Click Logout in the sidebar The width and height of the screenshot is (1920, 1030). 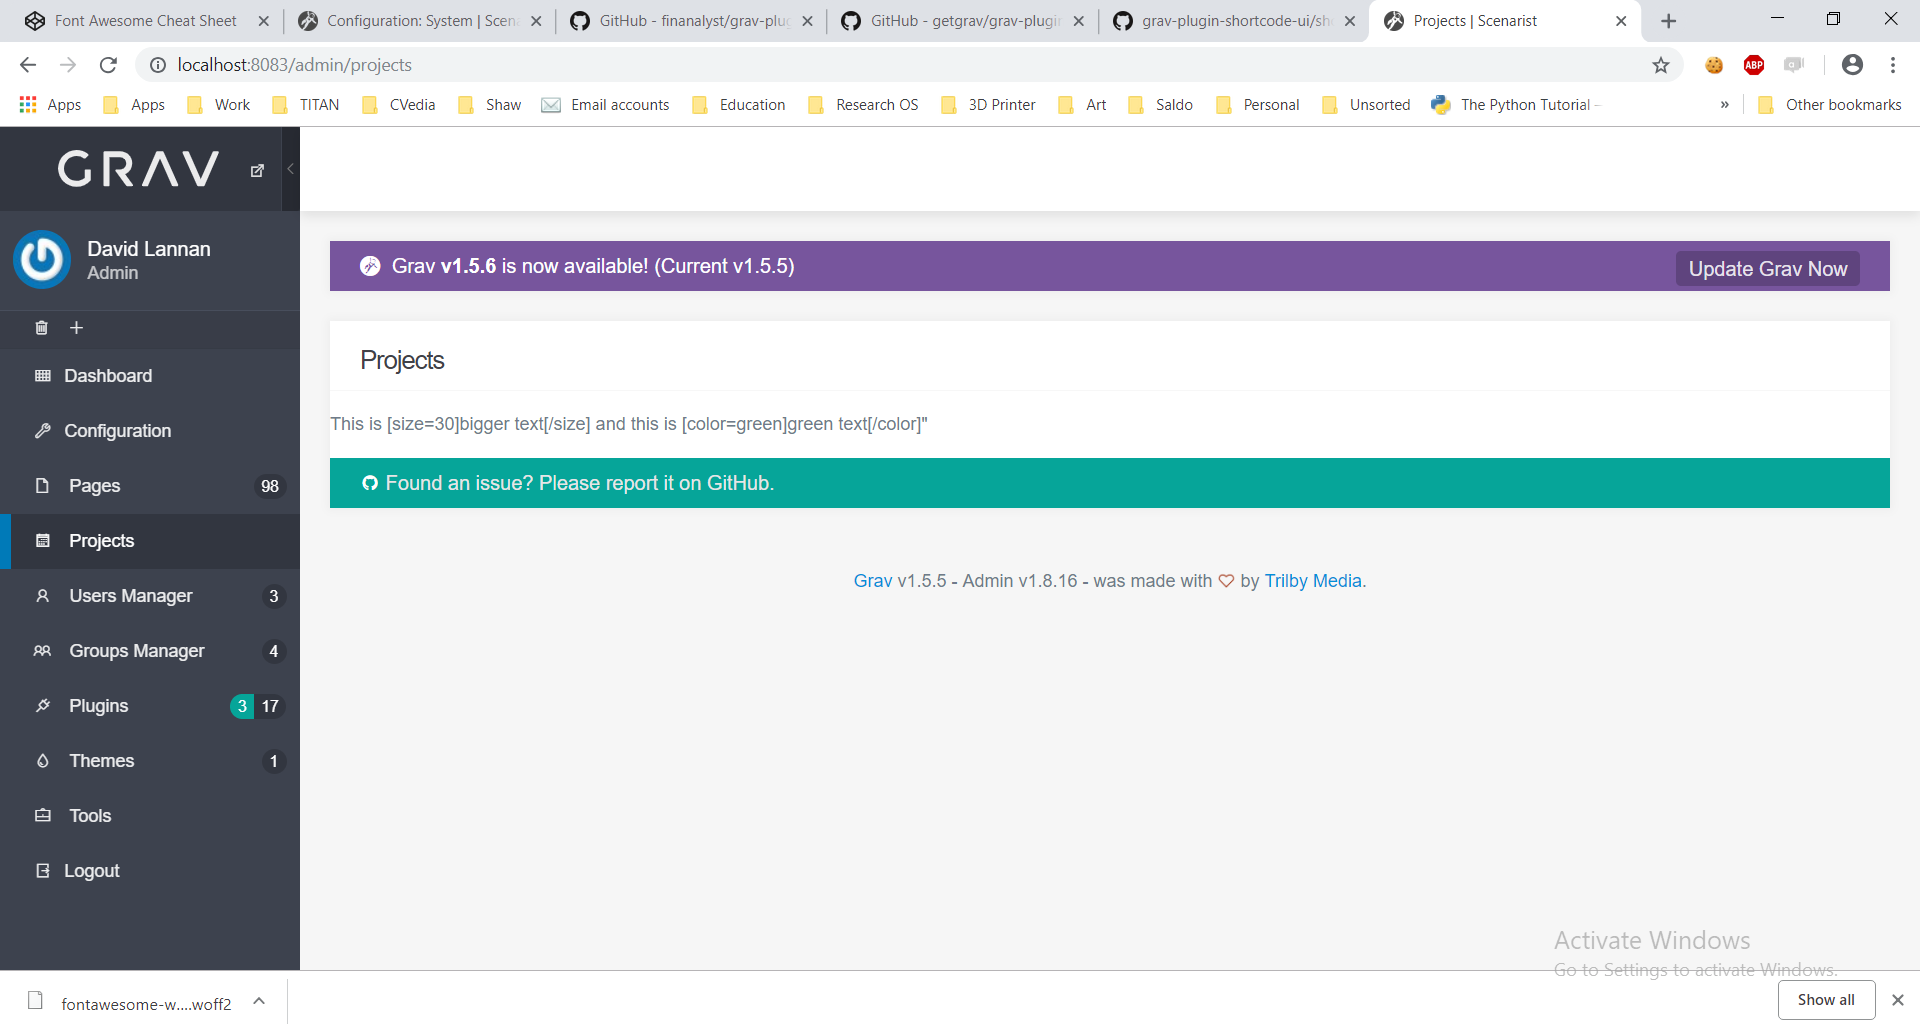150,871
